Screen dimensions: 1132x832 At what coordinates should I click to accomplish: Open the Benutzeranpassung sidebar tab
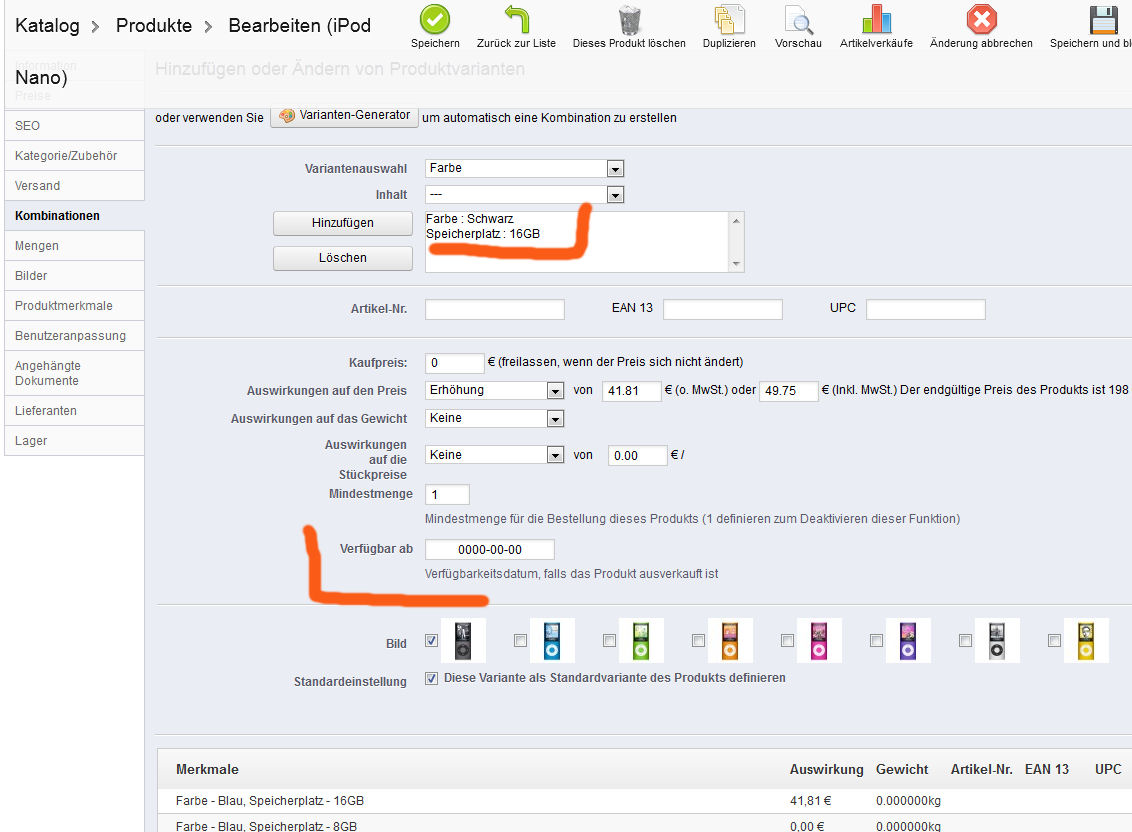tap(74, 336)
